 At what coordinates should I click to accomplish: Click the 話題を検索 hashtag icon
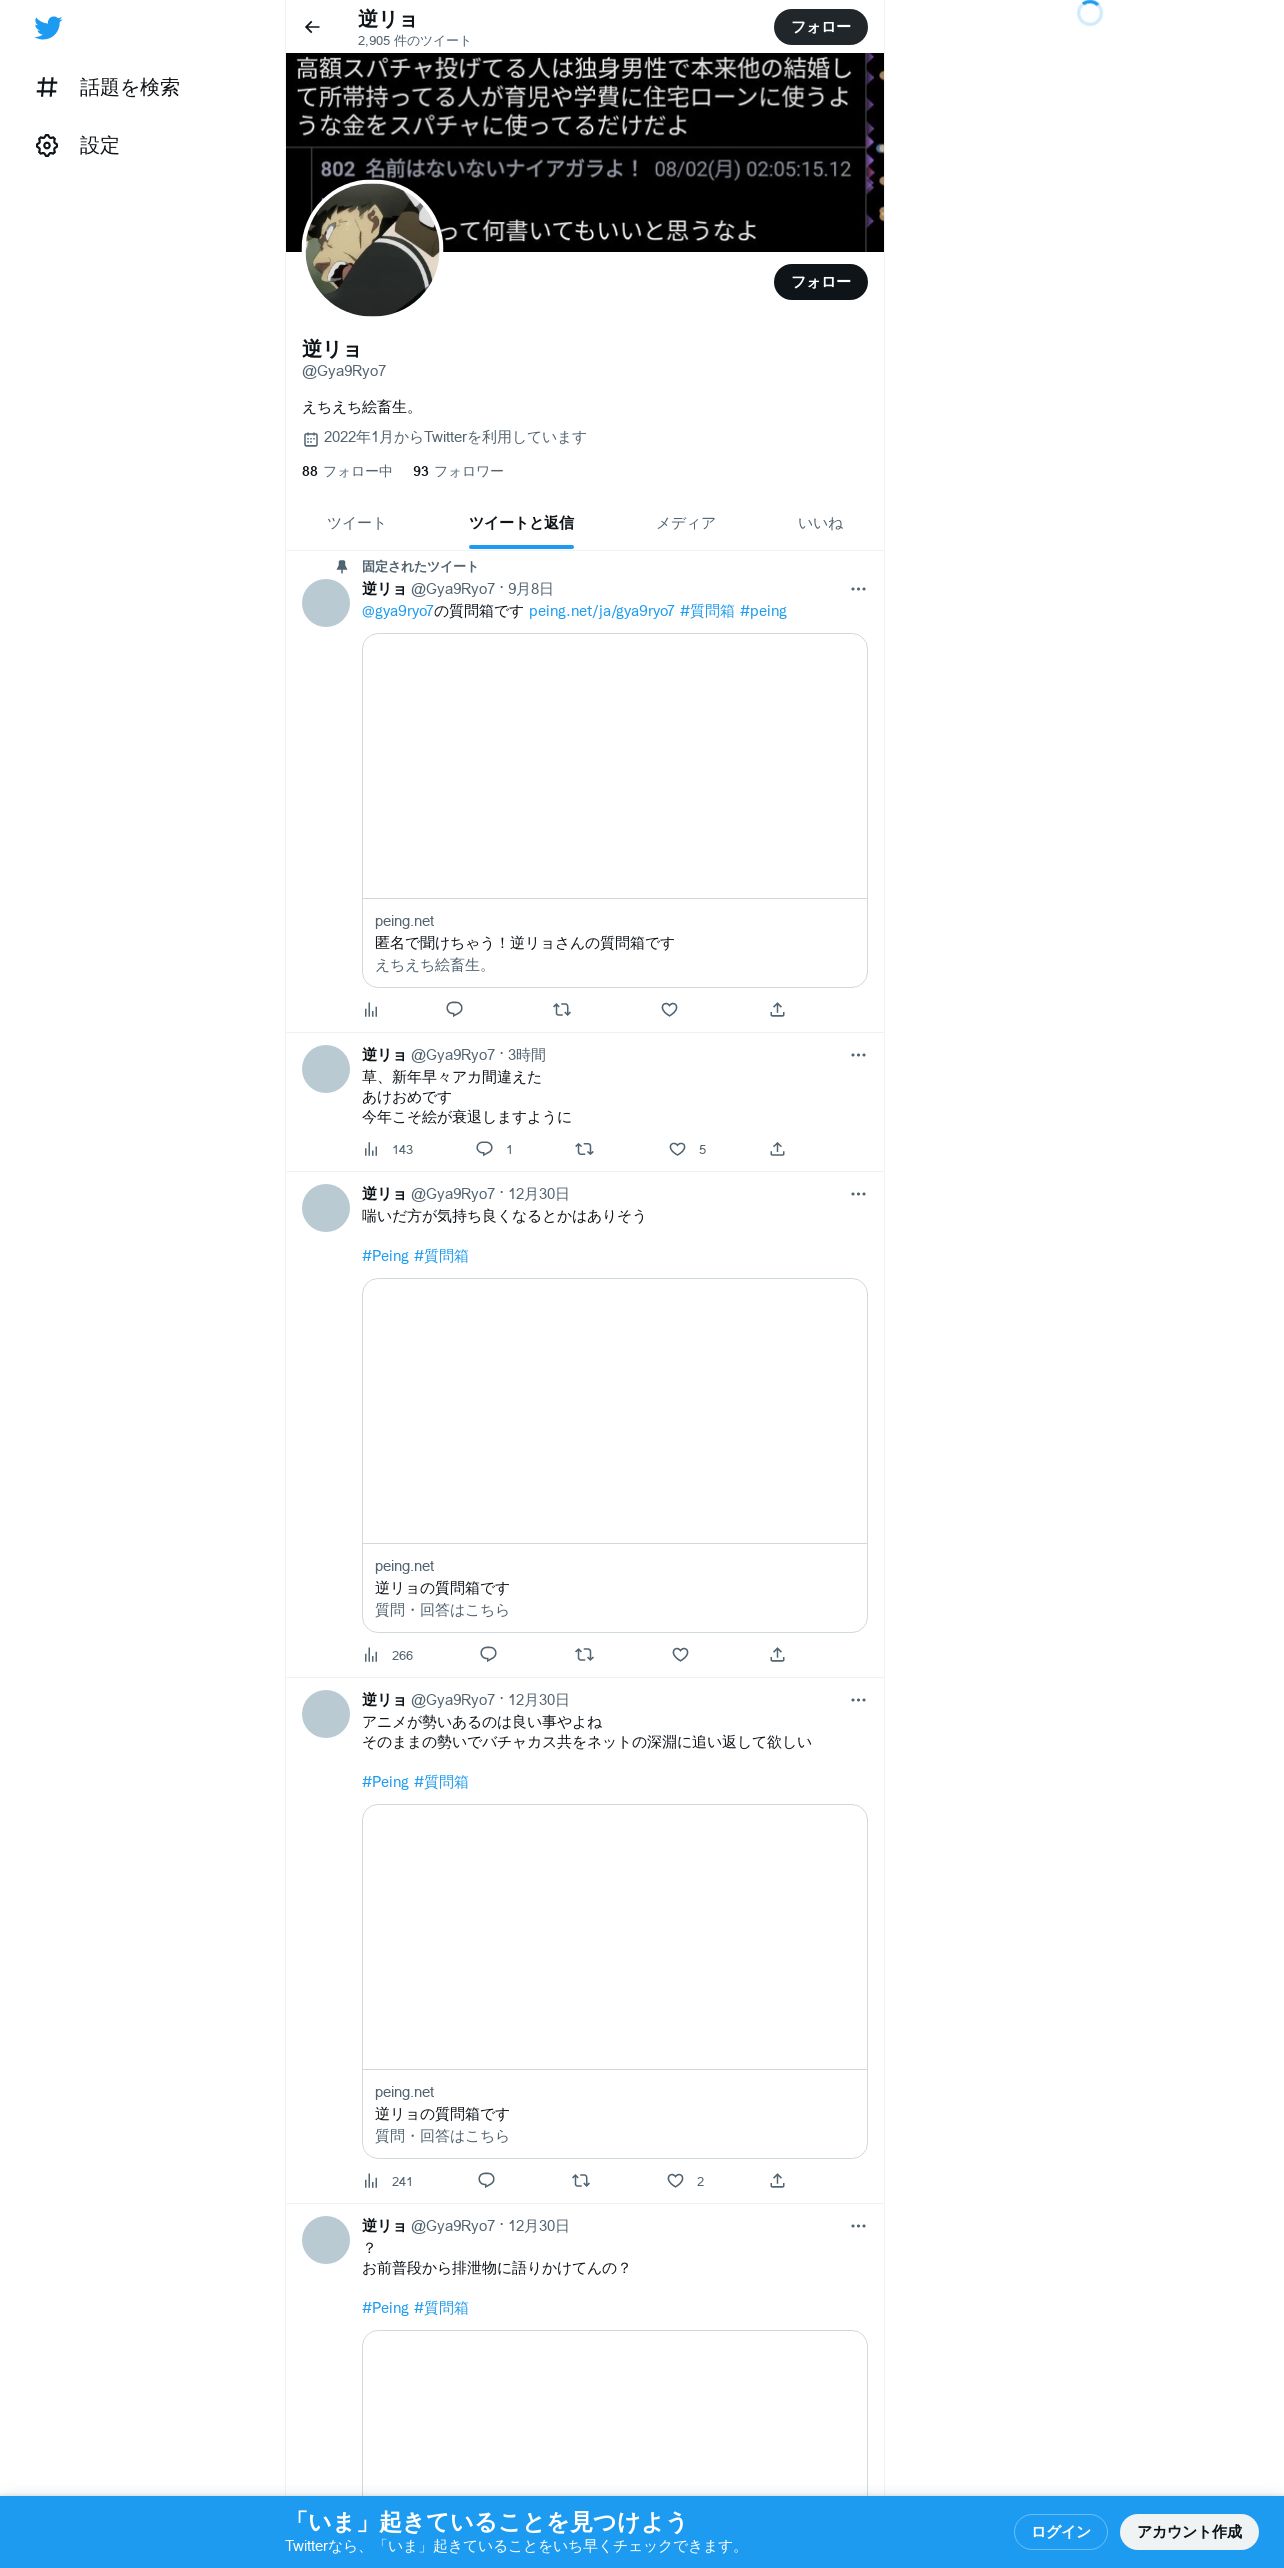point(47,88)
